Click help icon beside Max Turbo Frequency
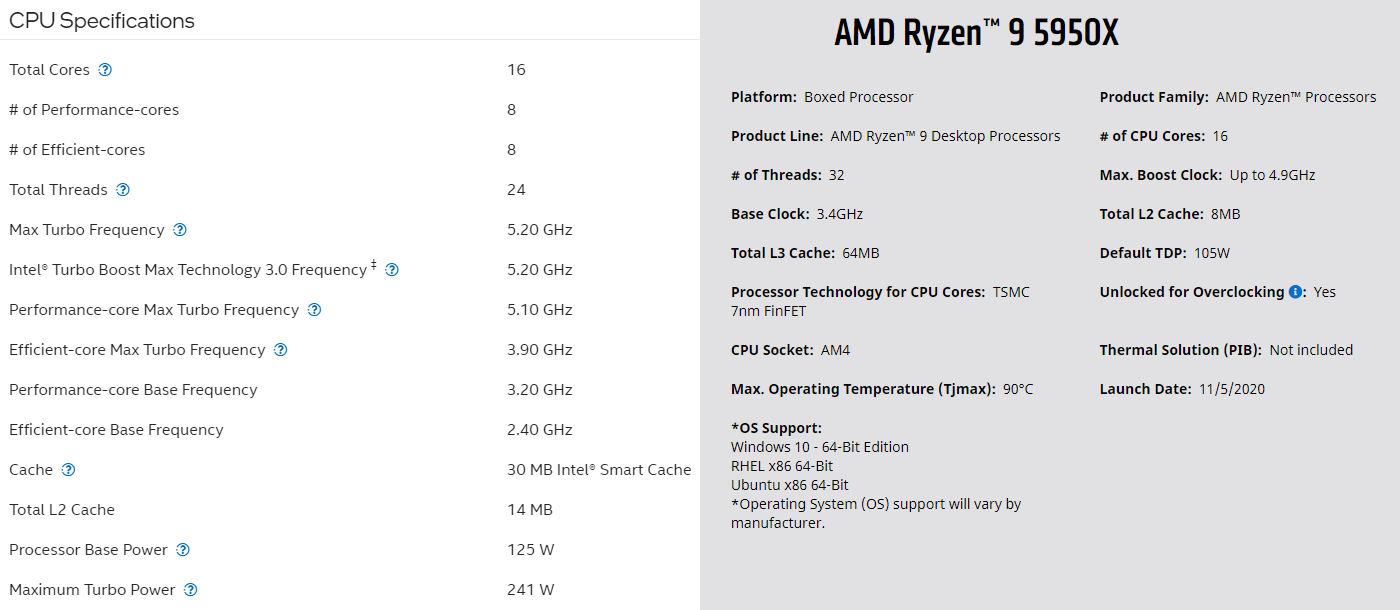The image size is (1400, 610). [x=180, y=230]
